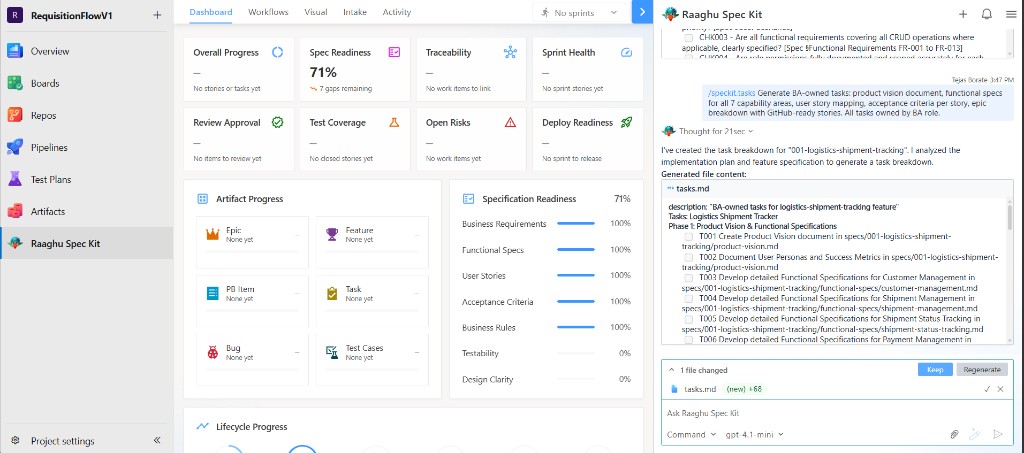Switch to the Workflows tab
This screenshot has height=453, width=1024.
click(268, 12)
